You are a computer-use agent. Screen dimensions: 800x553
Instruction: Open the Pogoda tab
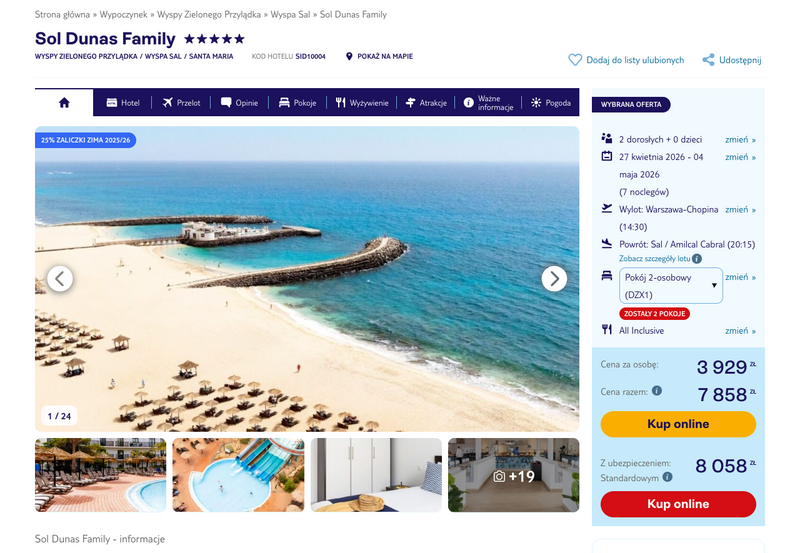(551, 103)
